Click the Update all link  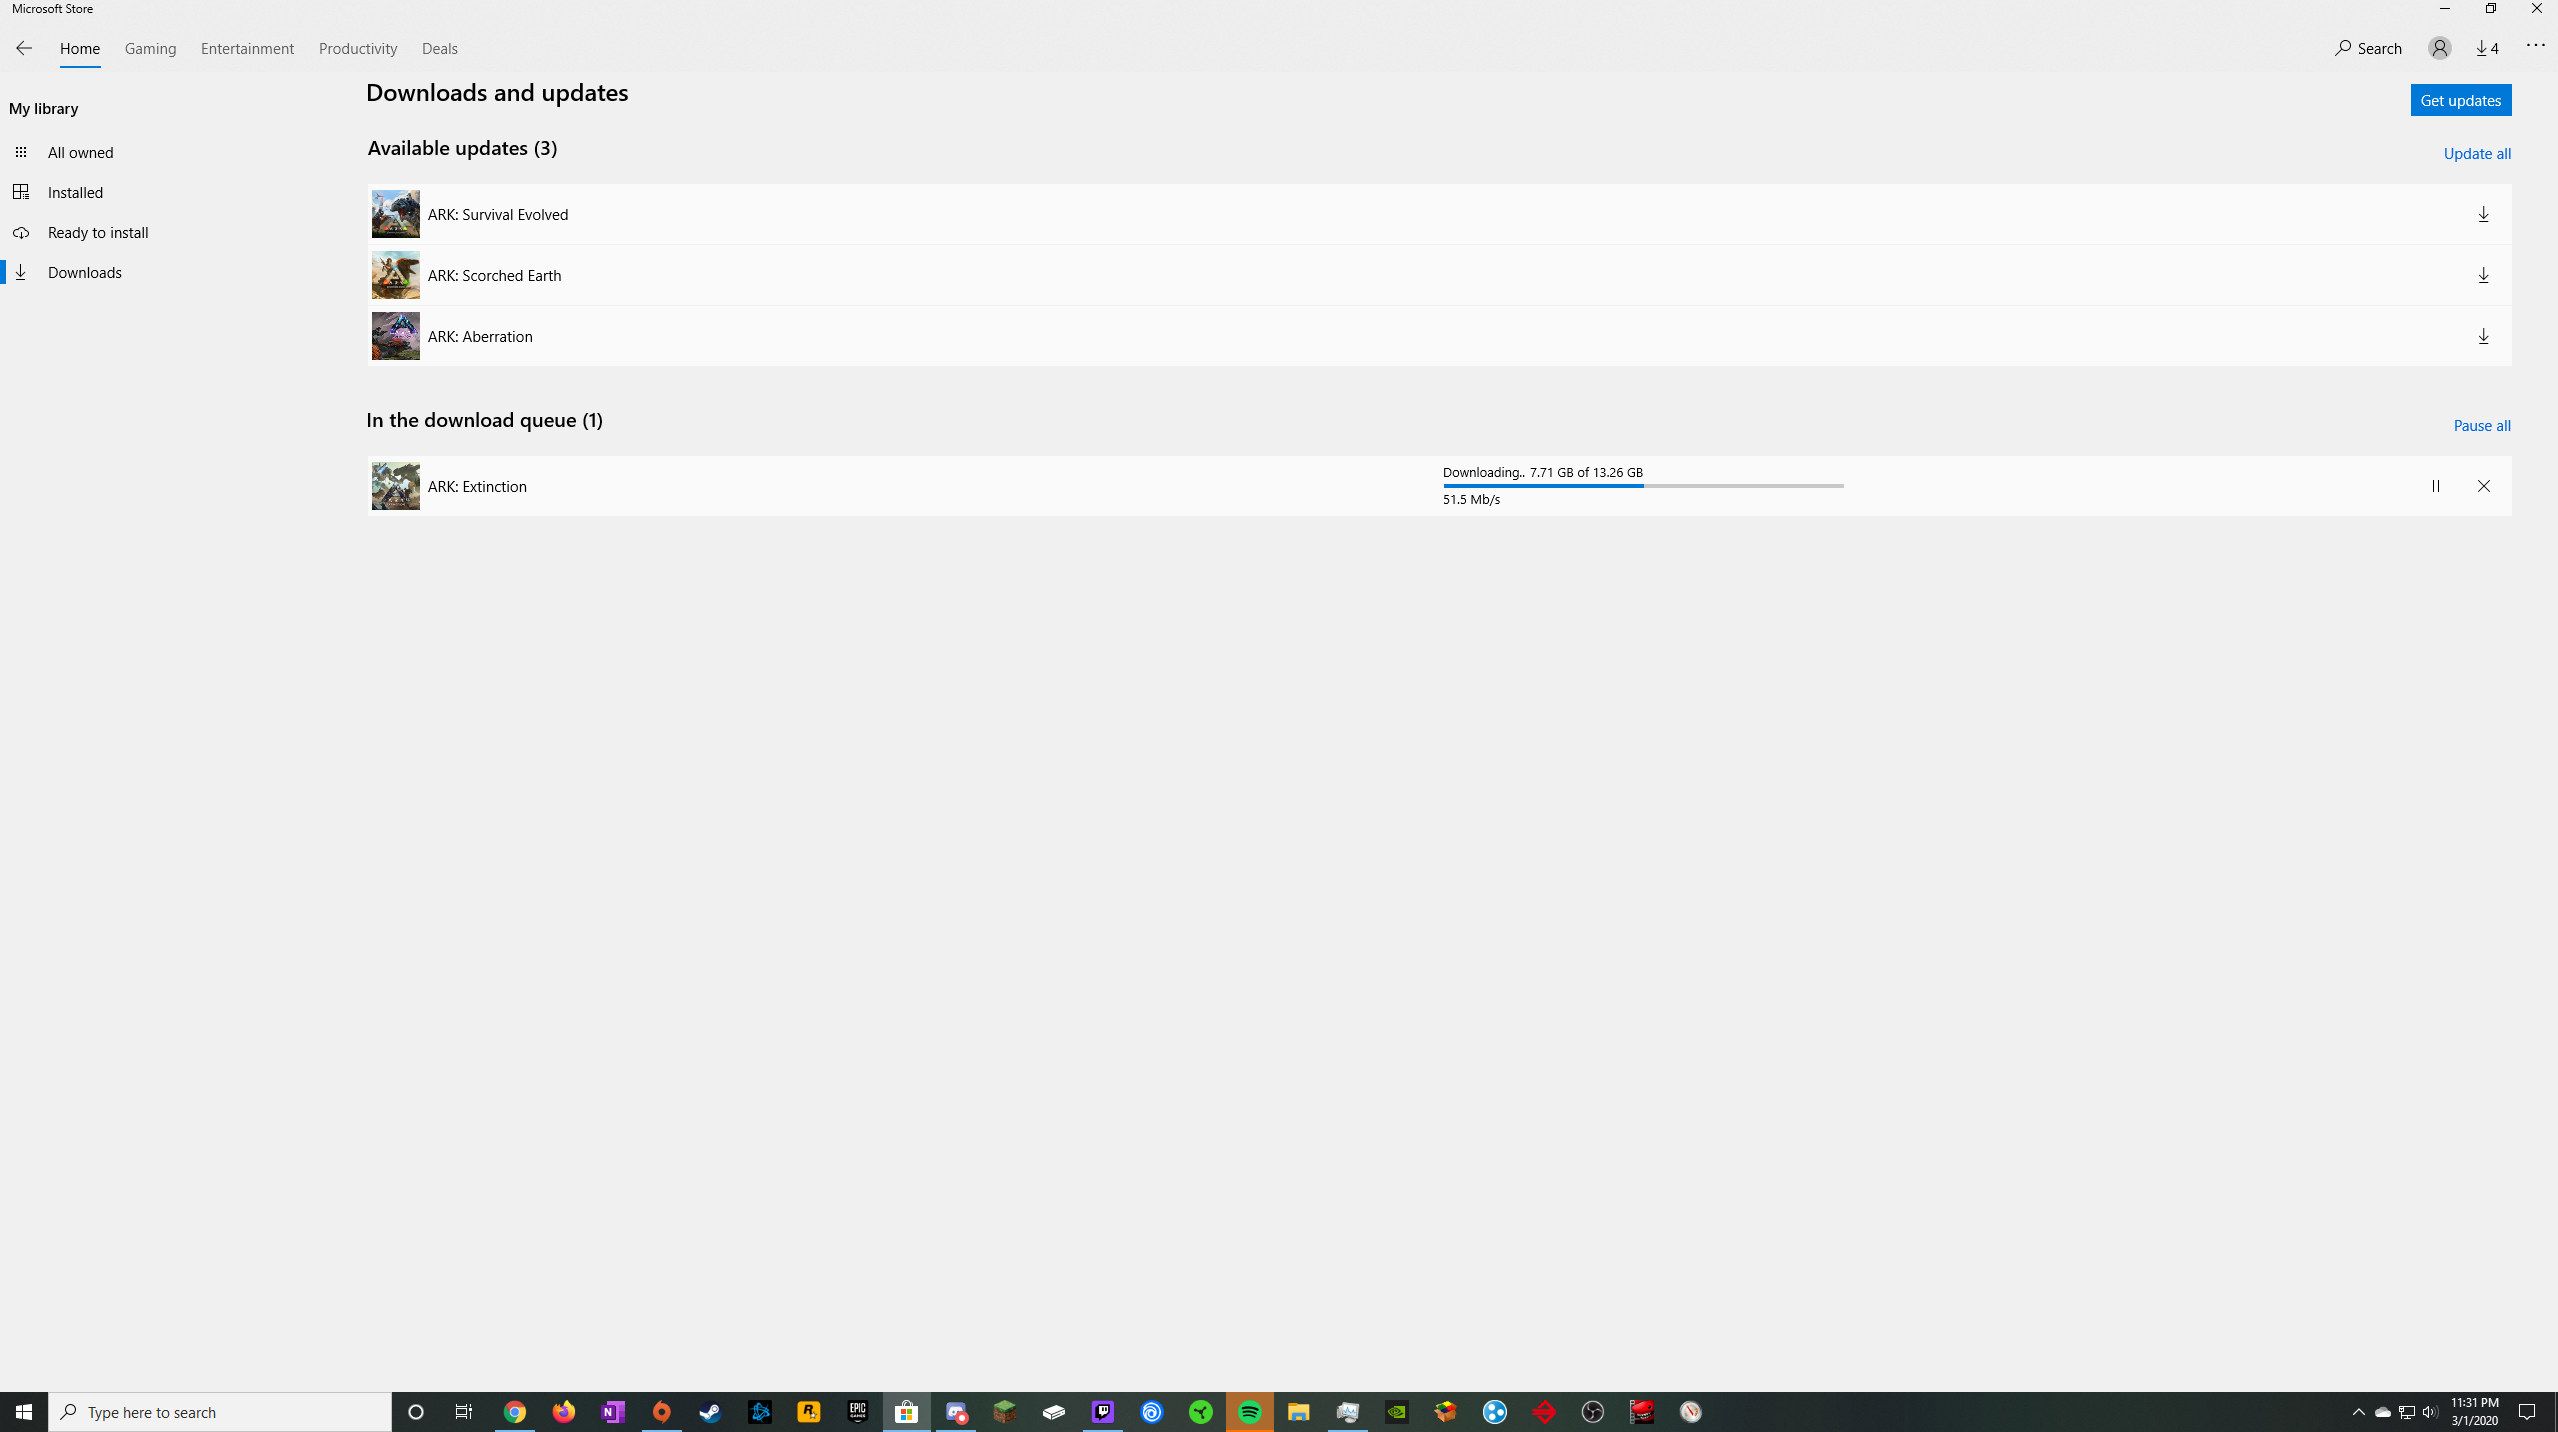point(2477,154)
